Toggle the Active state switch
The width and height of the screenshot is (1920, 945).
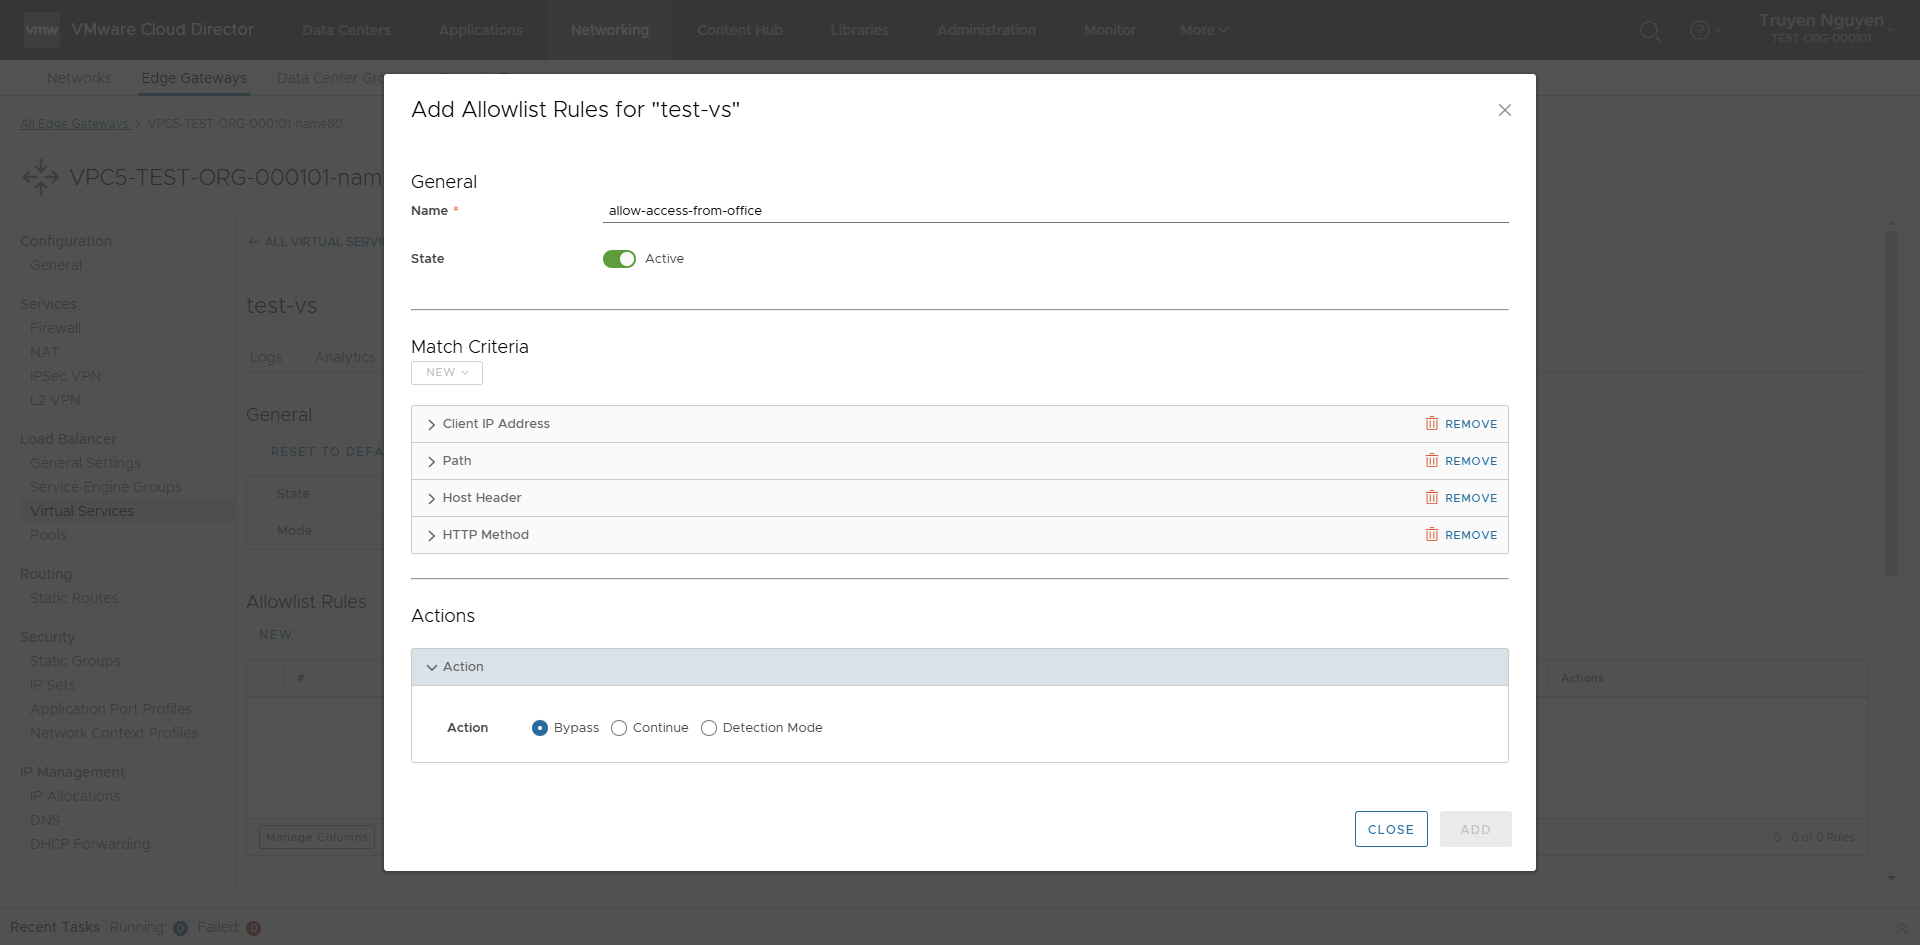(619, 259)
